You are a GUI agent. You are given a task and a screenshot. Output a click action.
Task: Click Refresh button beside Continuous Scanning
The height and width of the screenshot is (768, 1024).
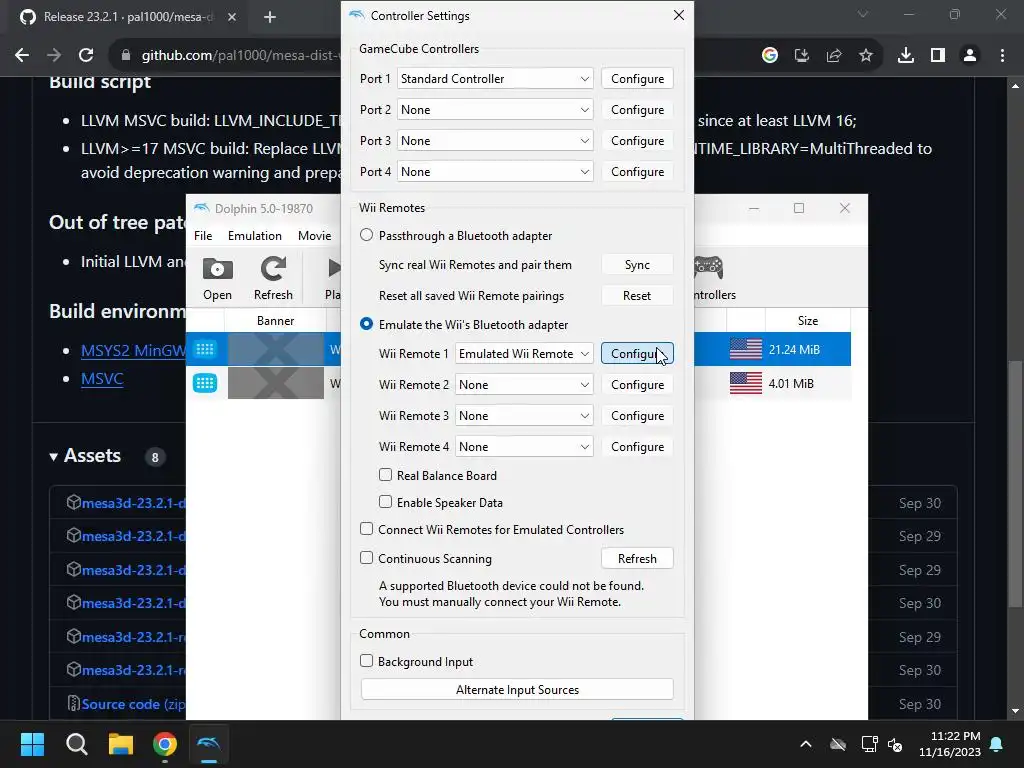pyautogui.click(x=637, y=558)
